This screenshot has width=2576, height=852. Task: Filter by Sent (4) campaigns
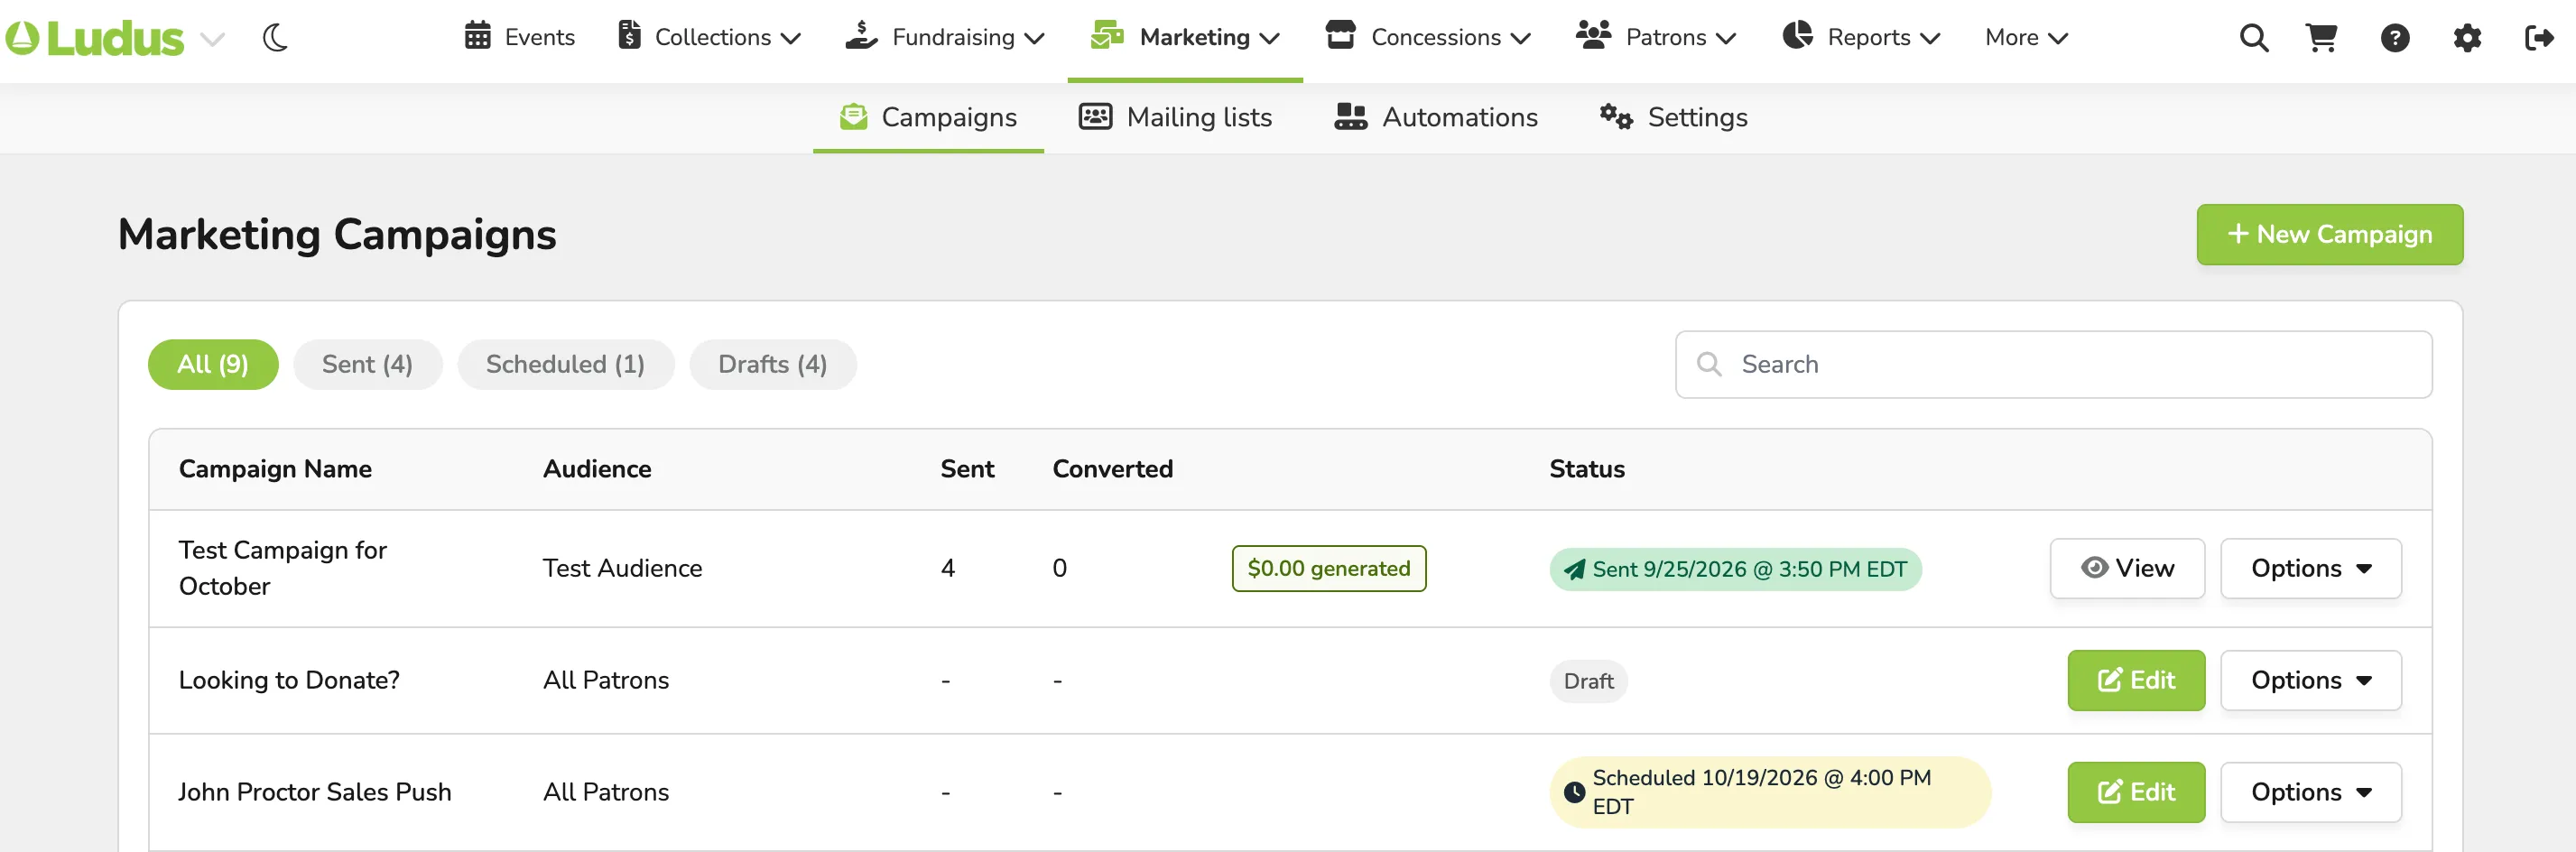pos(367,364)
